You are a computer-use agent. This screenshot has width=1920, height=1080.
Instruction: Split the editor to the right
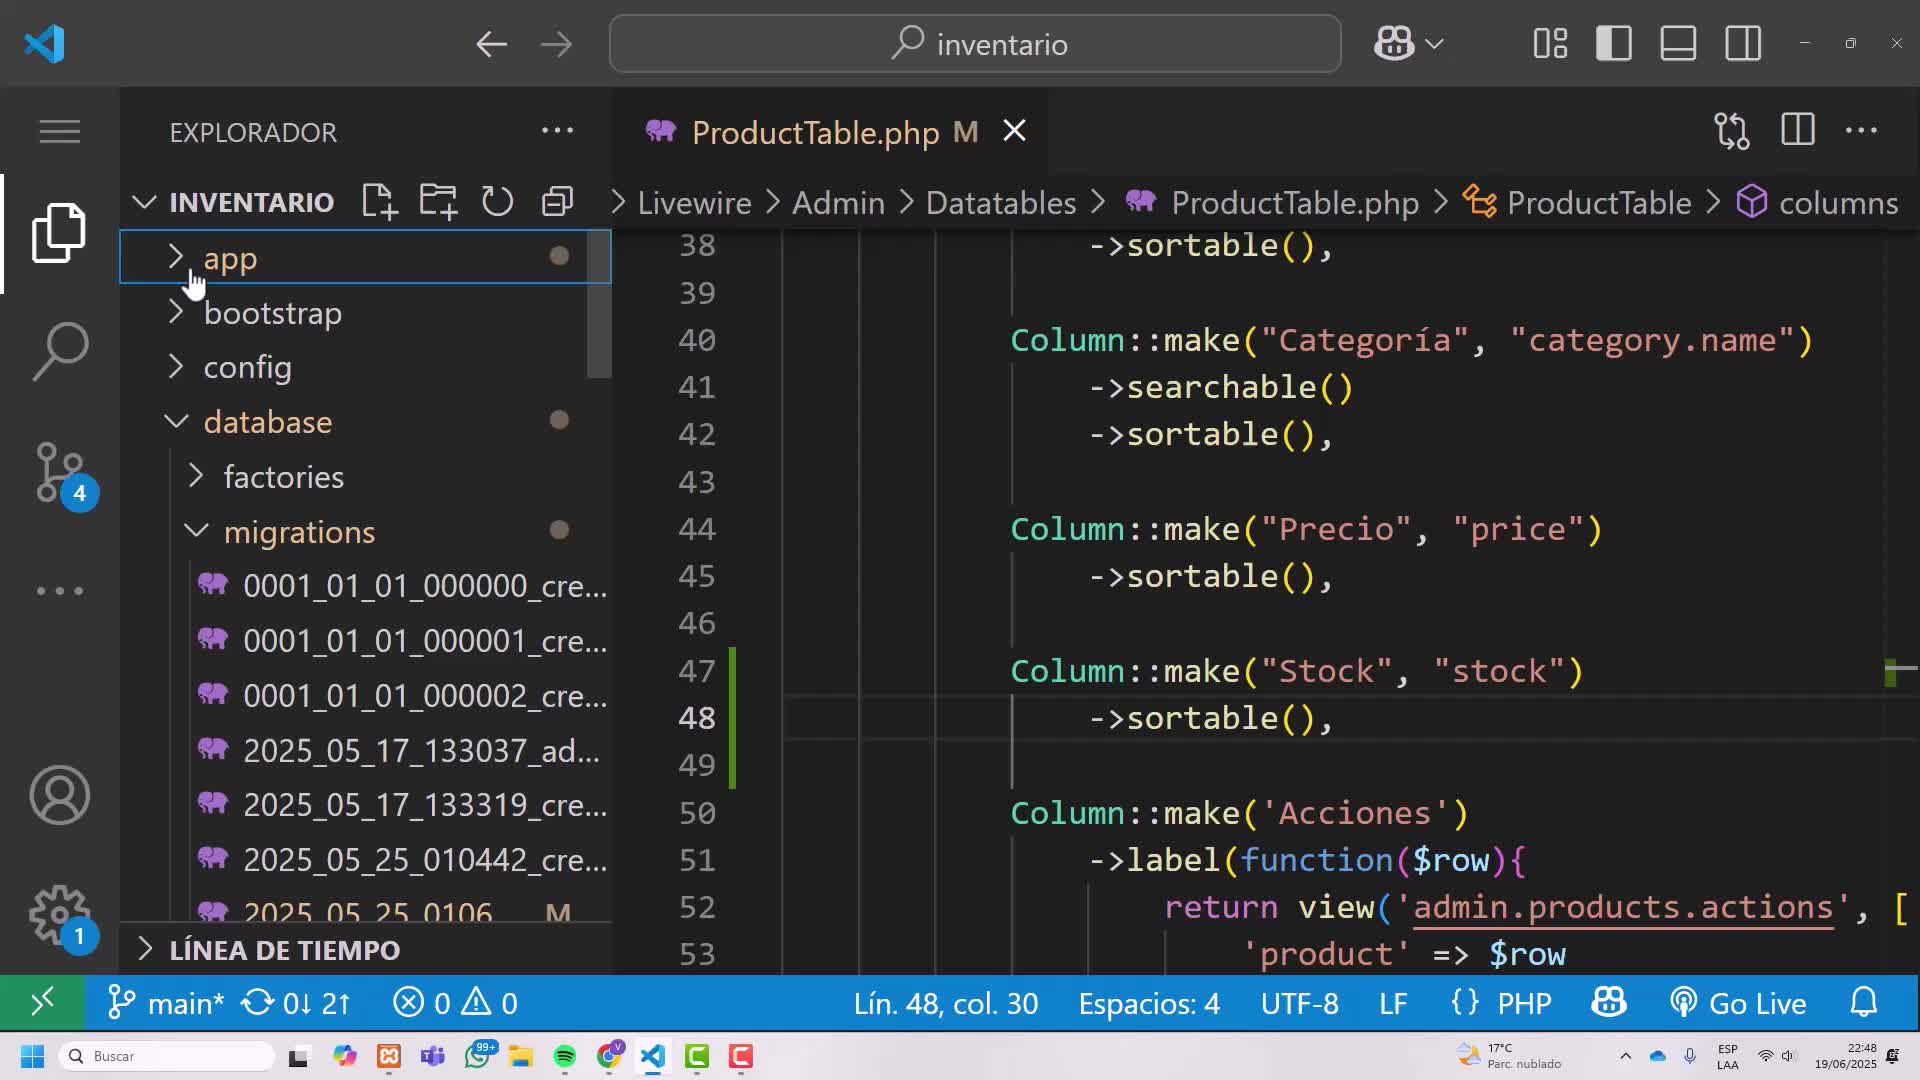(x=1797, y=130)
